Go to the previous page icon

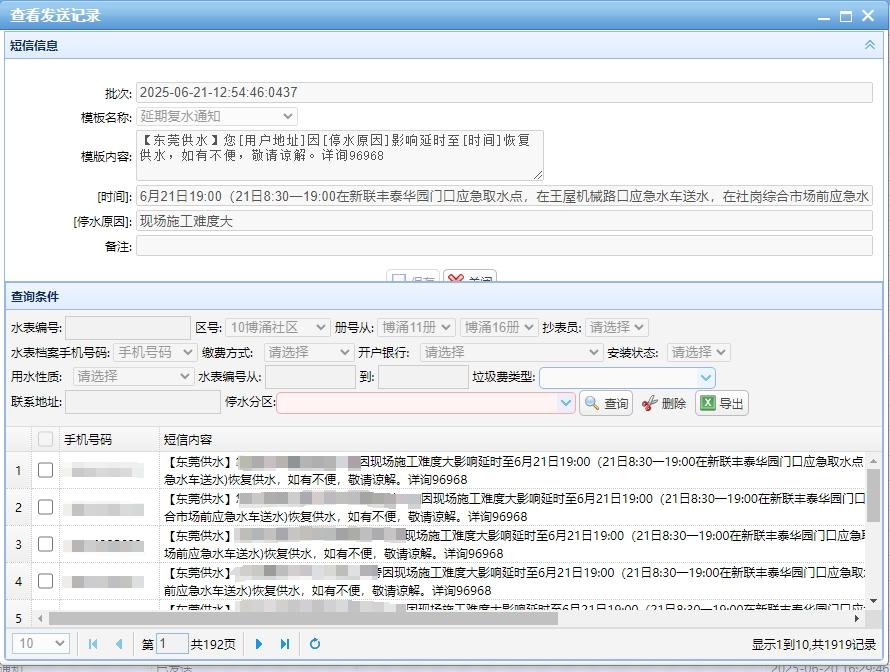pos(119,644)
